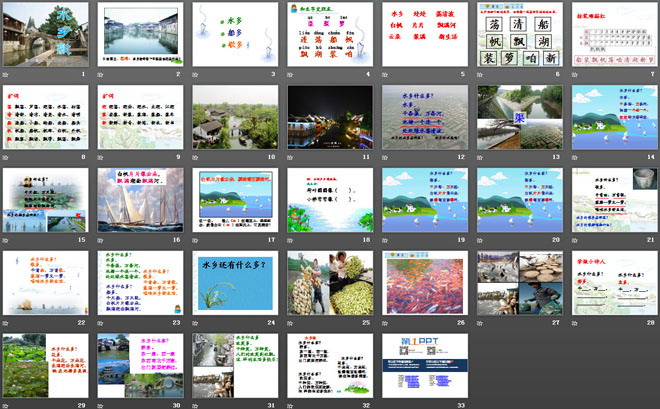
Task: Select slide 23 full poem green and orange text
Action: [x=141, y=283]
